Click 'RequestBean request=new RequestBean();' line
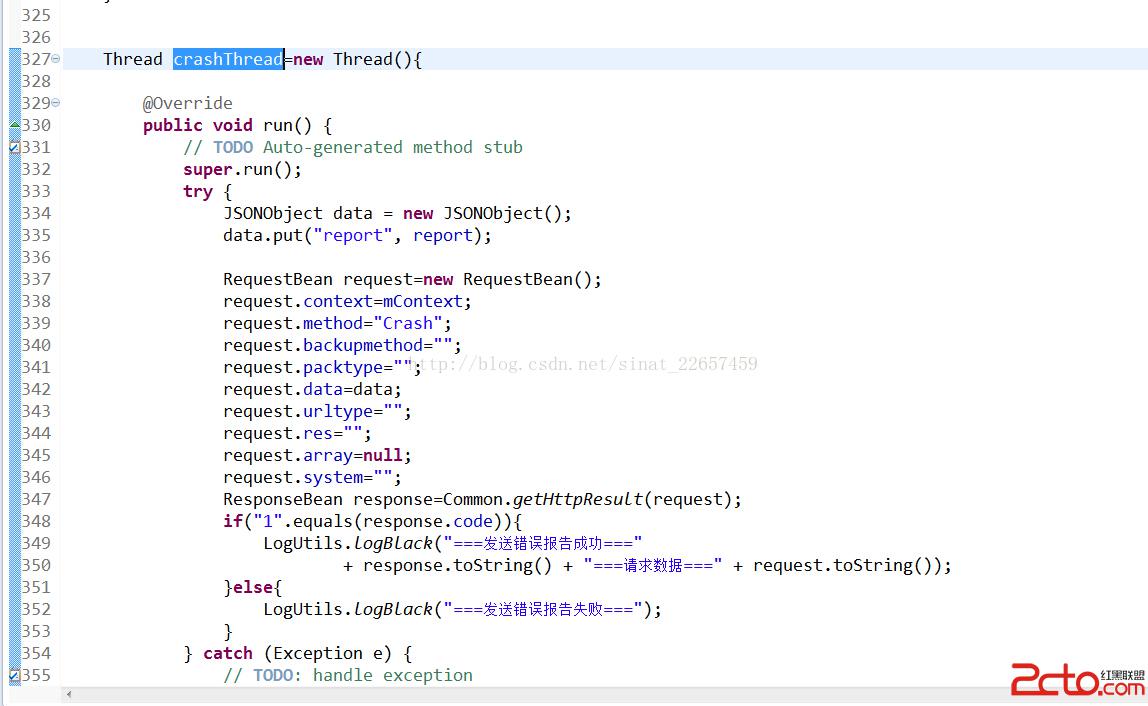This screenshot has height=706, width=1148. pyautogui.click(x=412, y=279)
